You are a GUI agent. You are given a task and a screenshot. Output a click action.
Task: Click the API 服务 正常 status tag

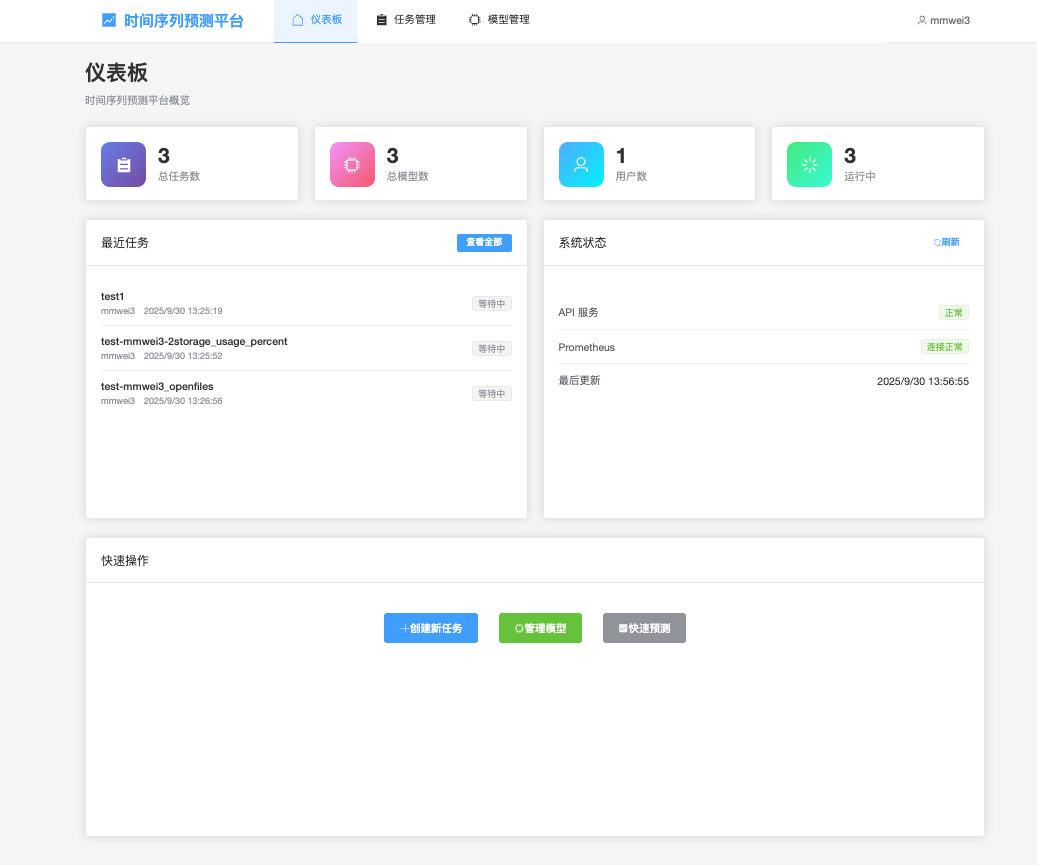click(954, 313)
